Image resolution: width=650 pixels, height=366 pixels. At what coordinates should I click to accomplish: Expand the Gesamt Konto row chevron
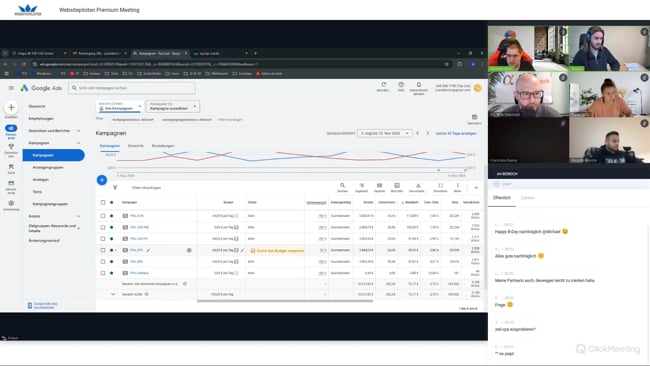[113, 294]
